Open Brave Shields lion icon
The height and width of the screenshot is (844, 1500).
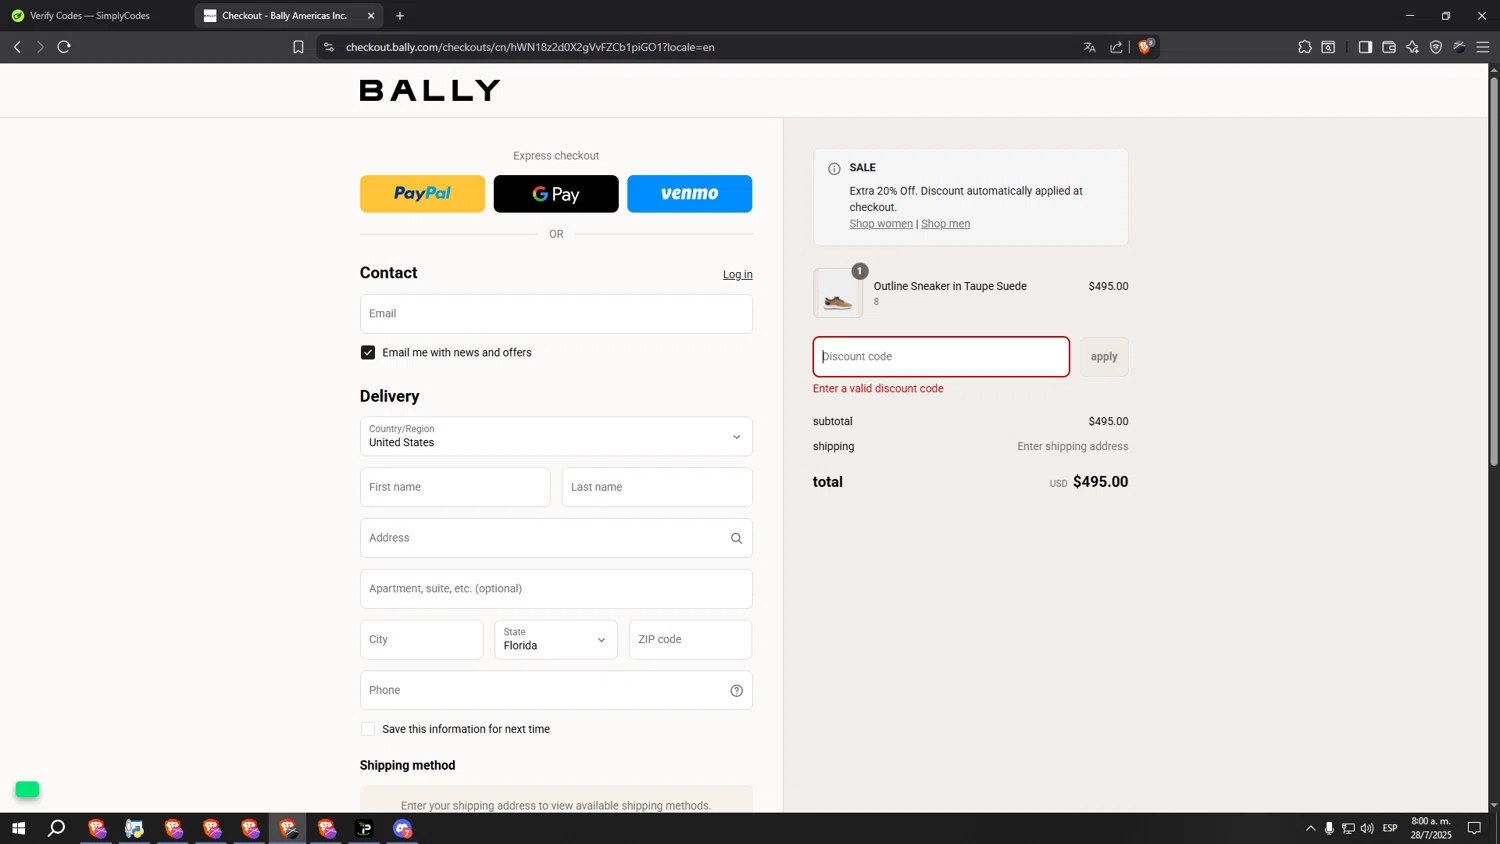[x=1146, y=47]
